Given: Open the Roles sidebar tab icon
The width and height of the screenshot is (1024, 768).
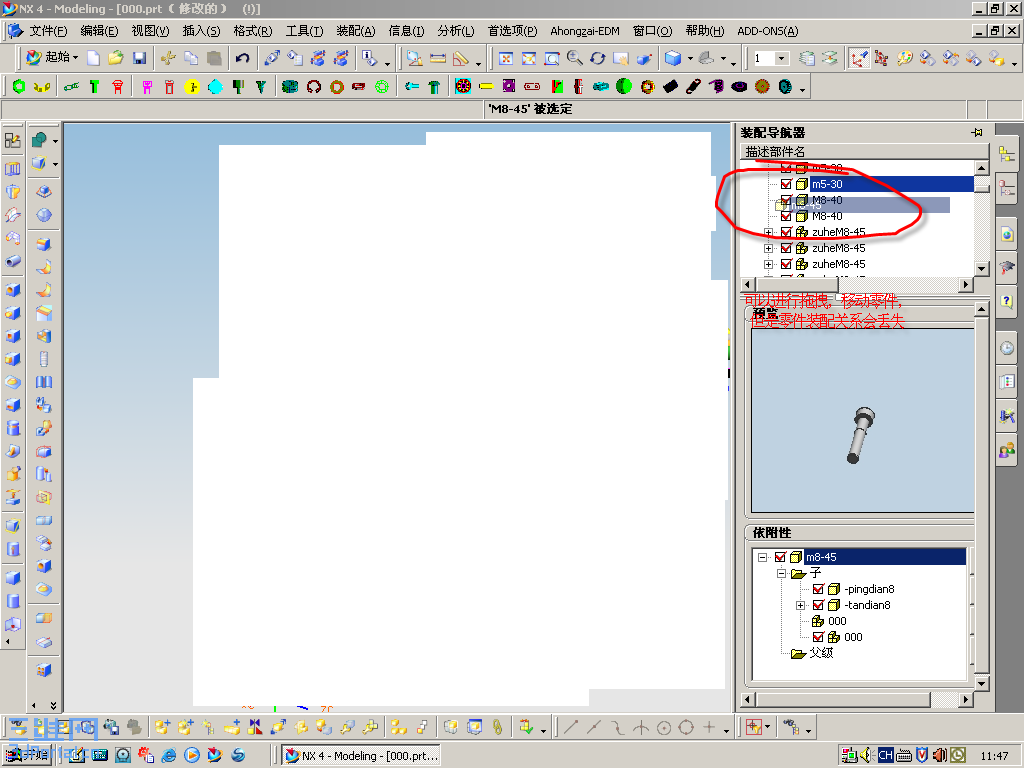Looking at the screenshot, I should coord(1007,449).
